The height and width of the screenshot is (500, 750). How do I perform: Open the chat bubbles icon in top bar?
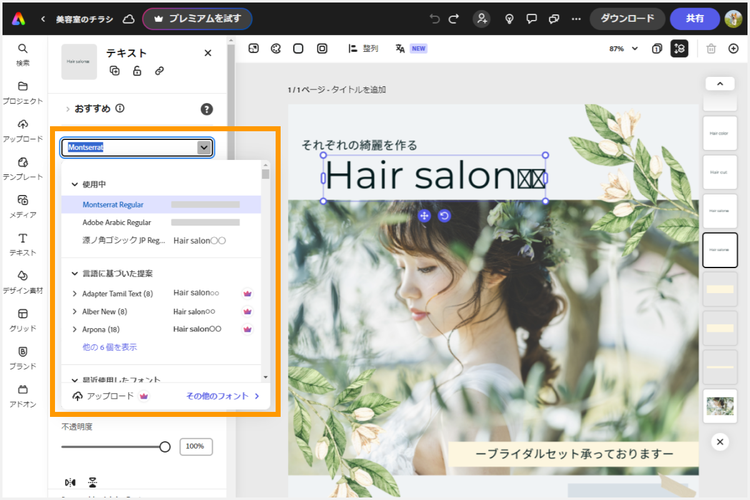pos(554,19)
